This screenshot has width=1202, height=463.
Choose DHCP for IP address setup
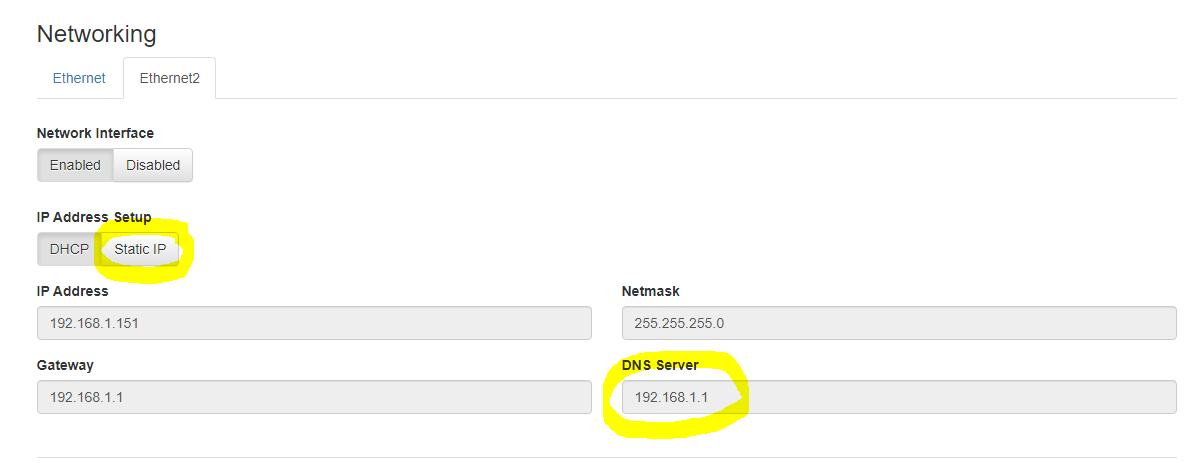click(x=69, y=249)
